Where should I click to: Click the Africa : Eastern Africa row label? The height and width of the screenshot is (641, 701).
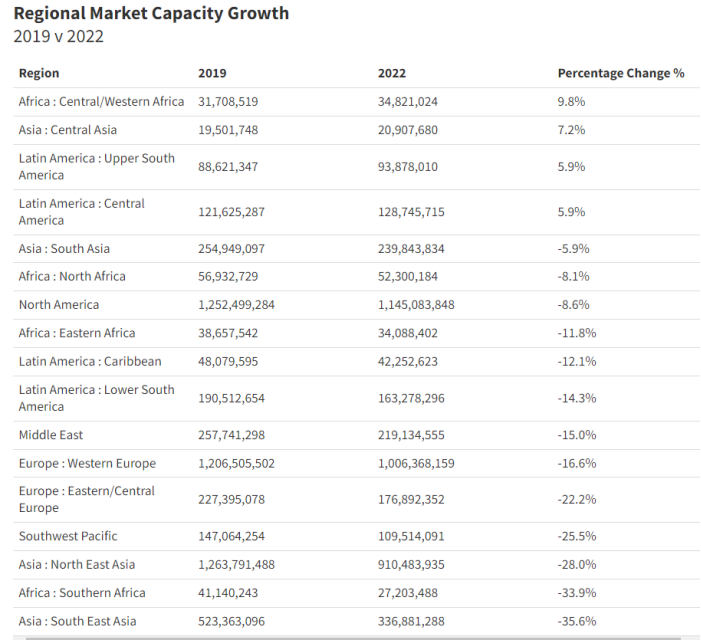click(x=76, y=333)
